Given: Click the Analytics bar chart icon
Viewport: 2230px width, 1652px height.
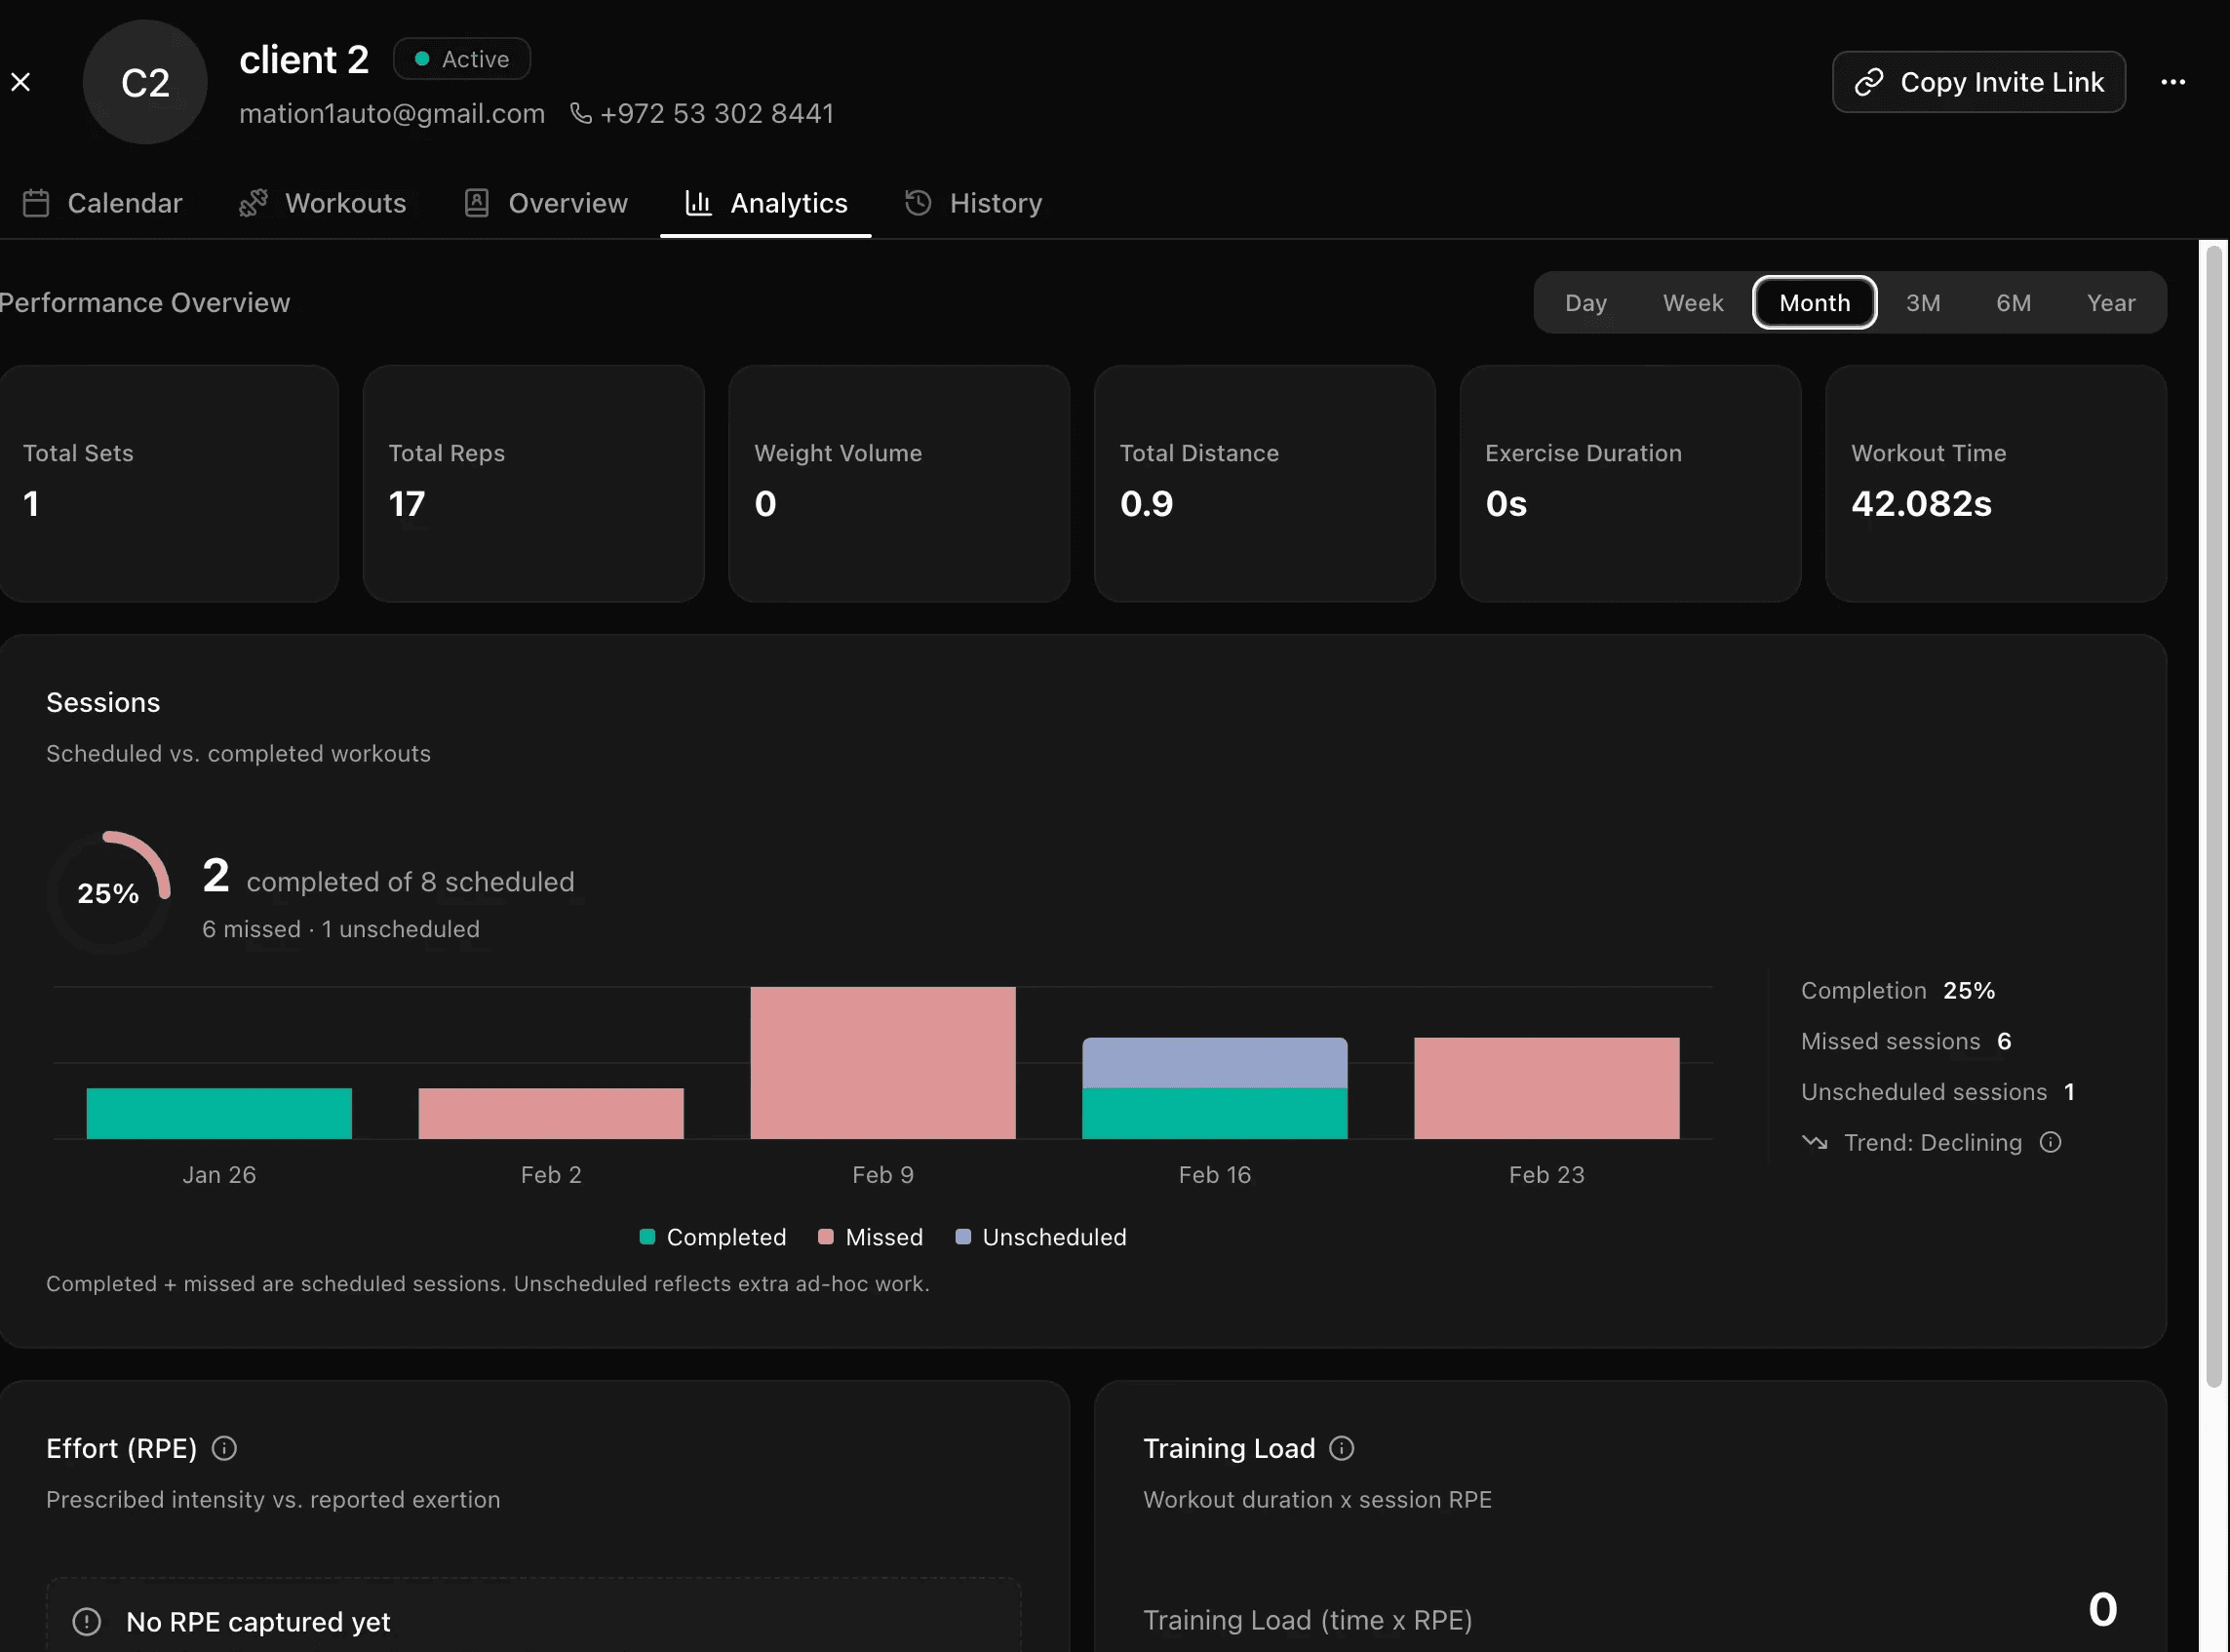Looking at the screenshot, I should pyautogui.click(x=700, y=203).
